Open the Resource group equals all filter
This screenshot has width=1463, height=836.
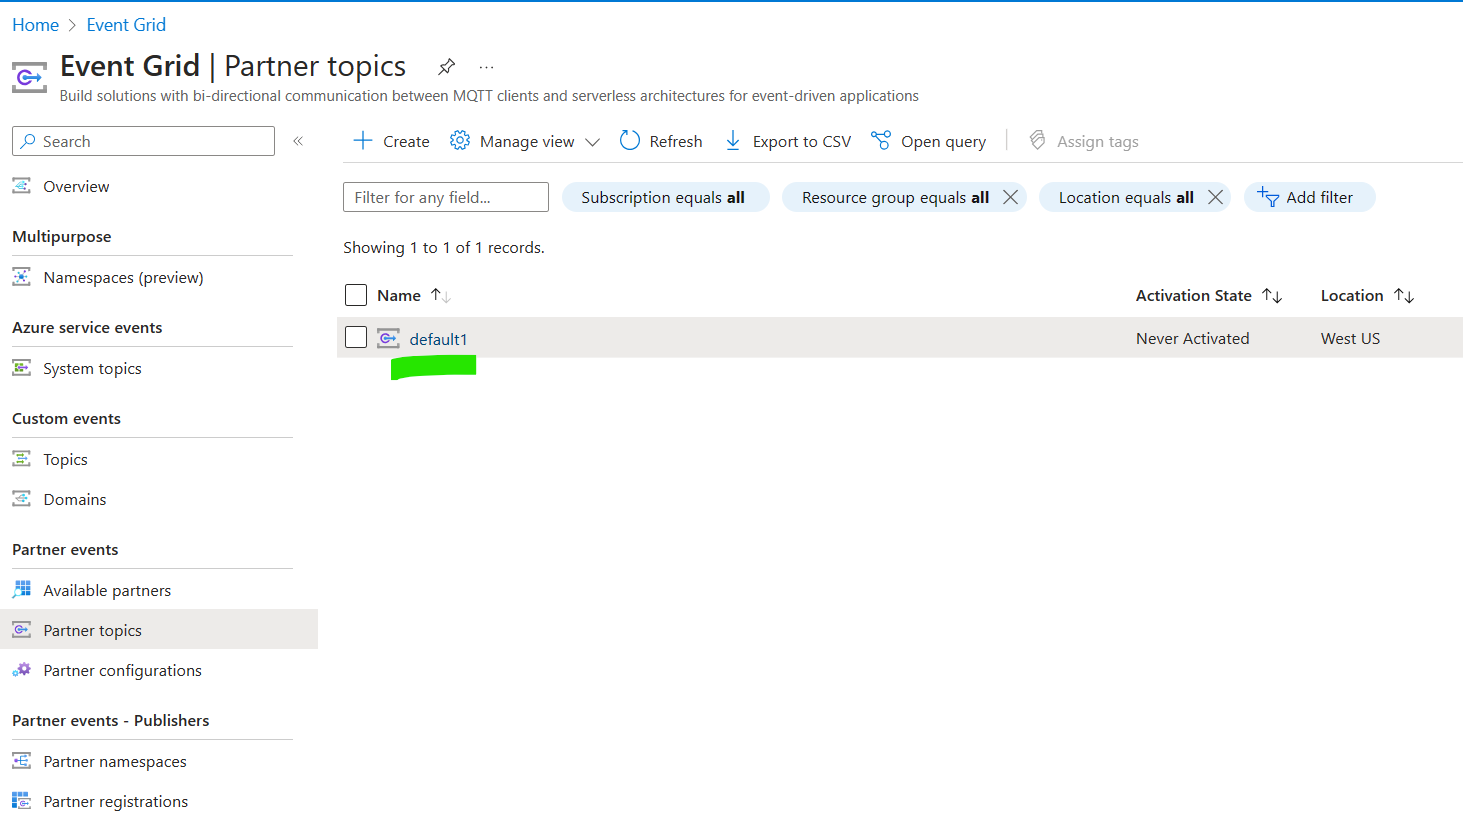click(895, 197)
